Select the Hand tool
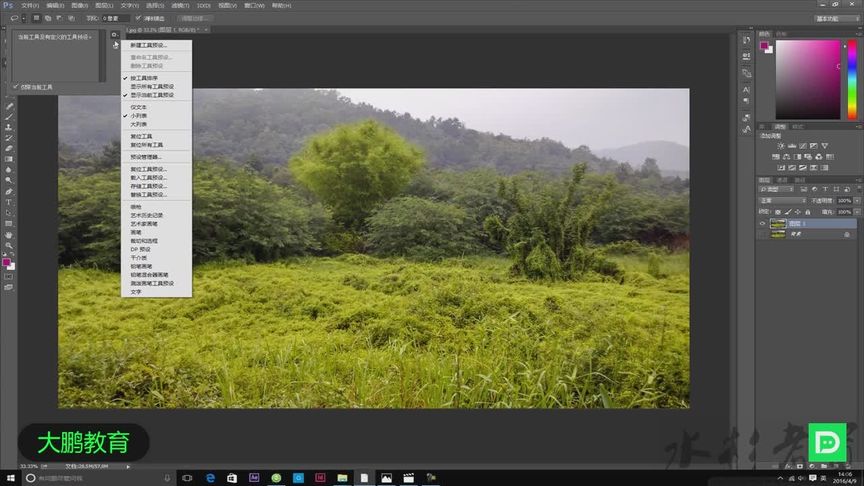 coord(9,235)
